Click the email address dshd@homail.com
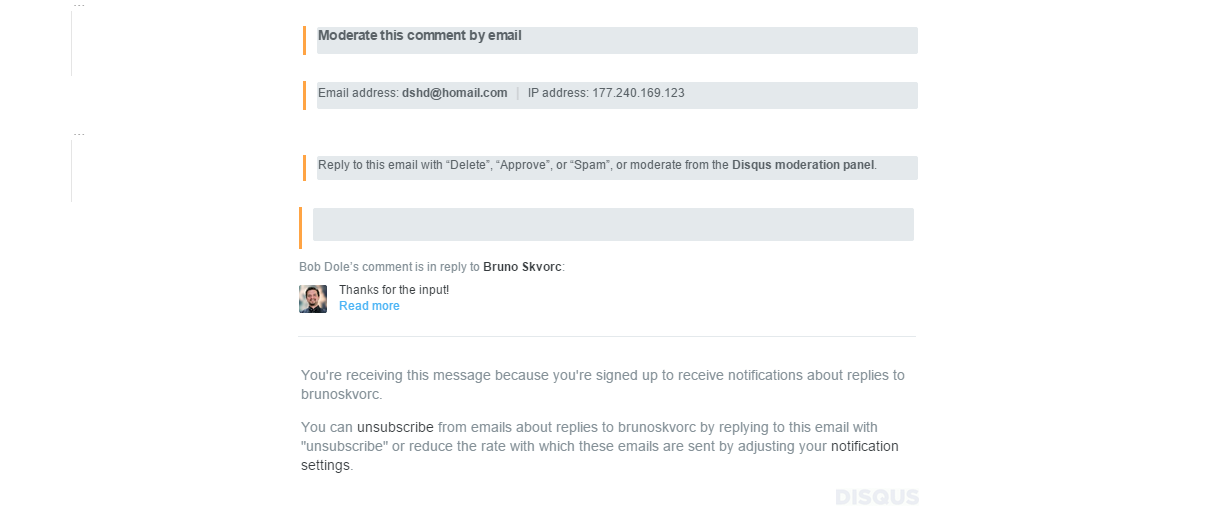The image size is (1219, 511). coord(455,93)
